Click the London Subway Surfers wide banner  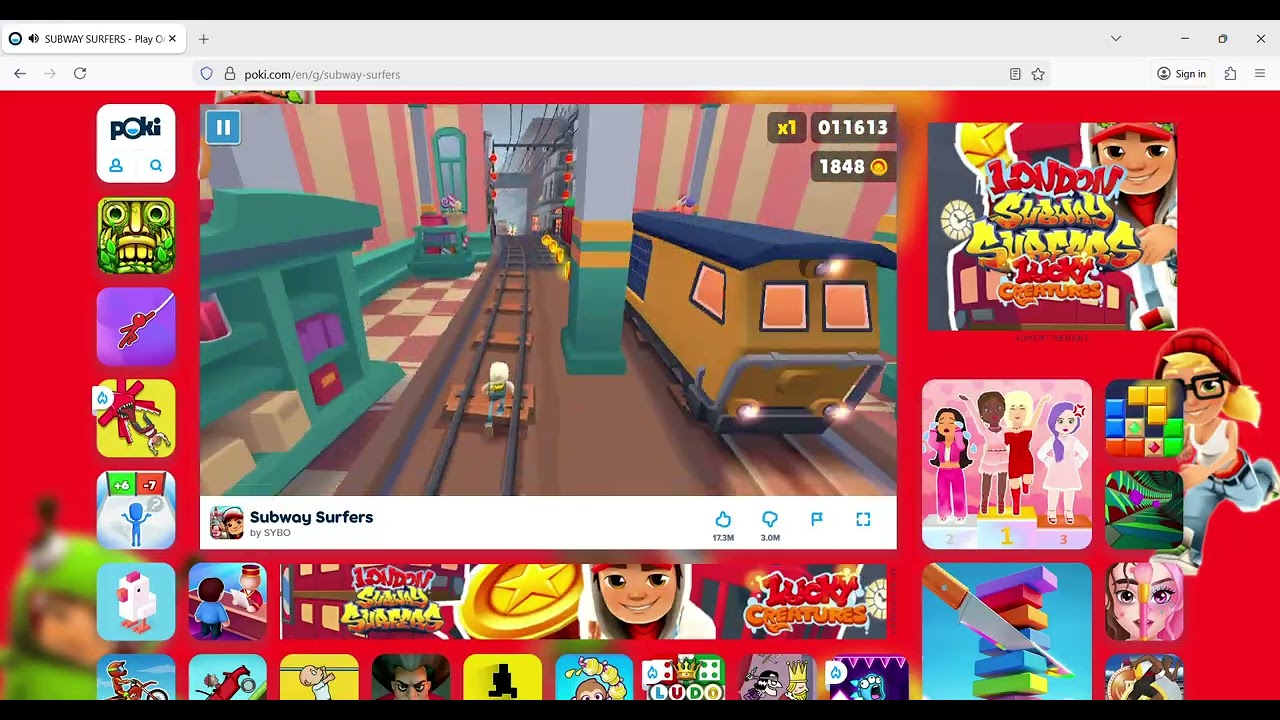pyautogui.click(x=583, y=601)
